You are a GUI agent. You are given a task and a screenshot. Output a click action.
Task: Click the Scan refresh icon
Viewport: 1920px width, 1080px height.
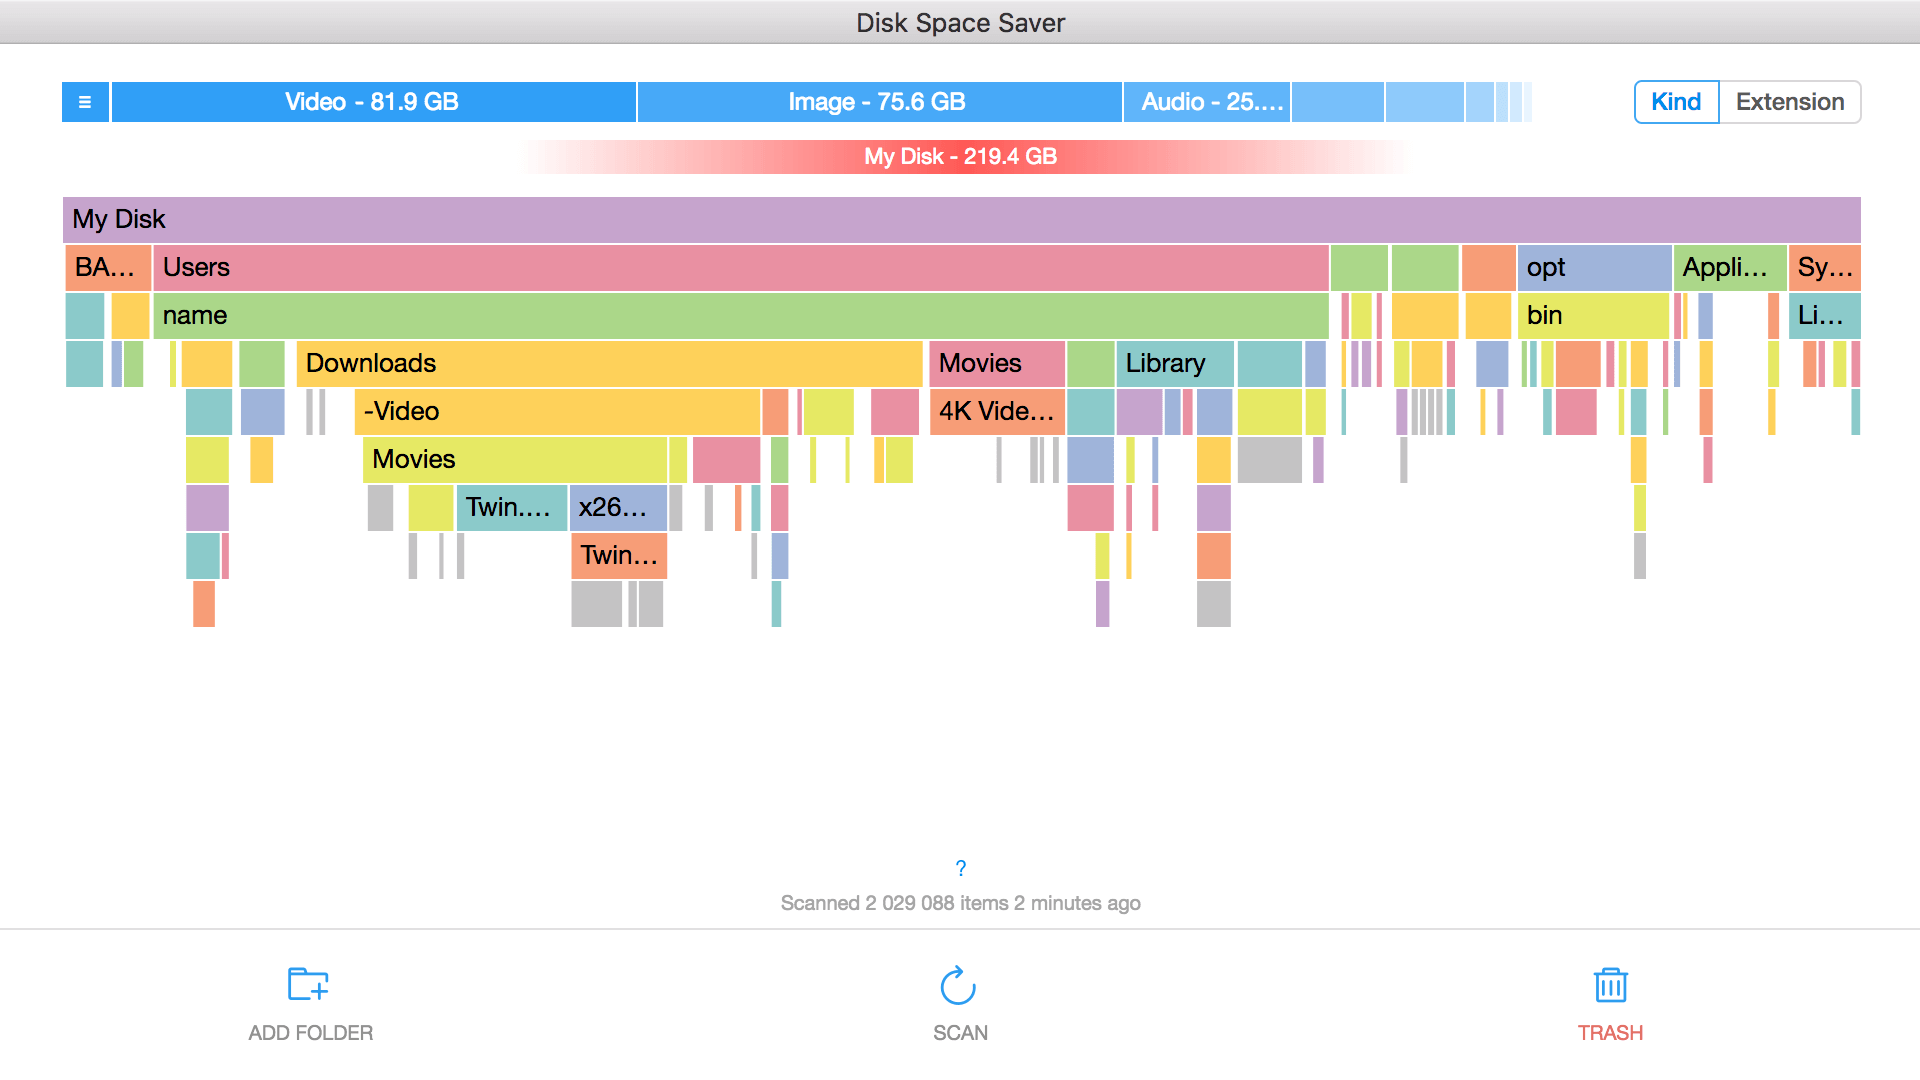(958, 986)
